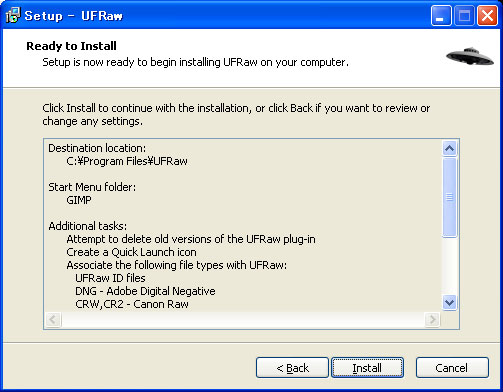
Task: Click the horizontal scrollbar track
Action: click(x=243, y=320)
